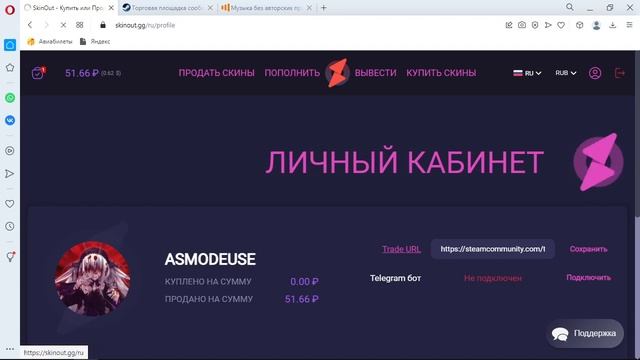
Task: Open ПРОДАТЬ СКИНЫ menu item
Action: (216, 73)
